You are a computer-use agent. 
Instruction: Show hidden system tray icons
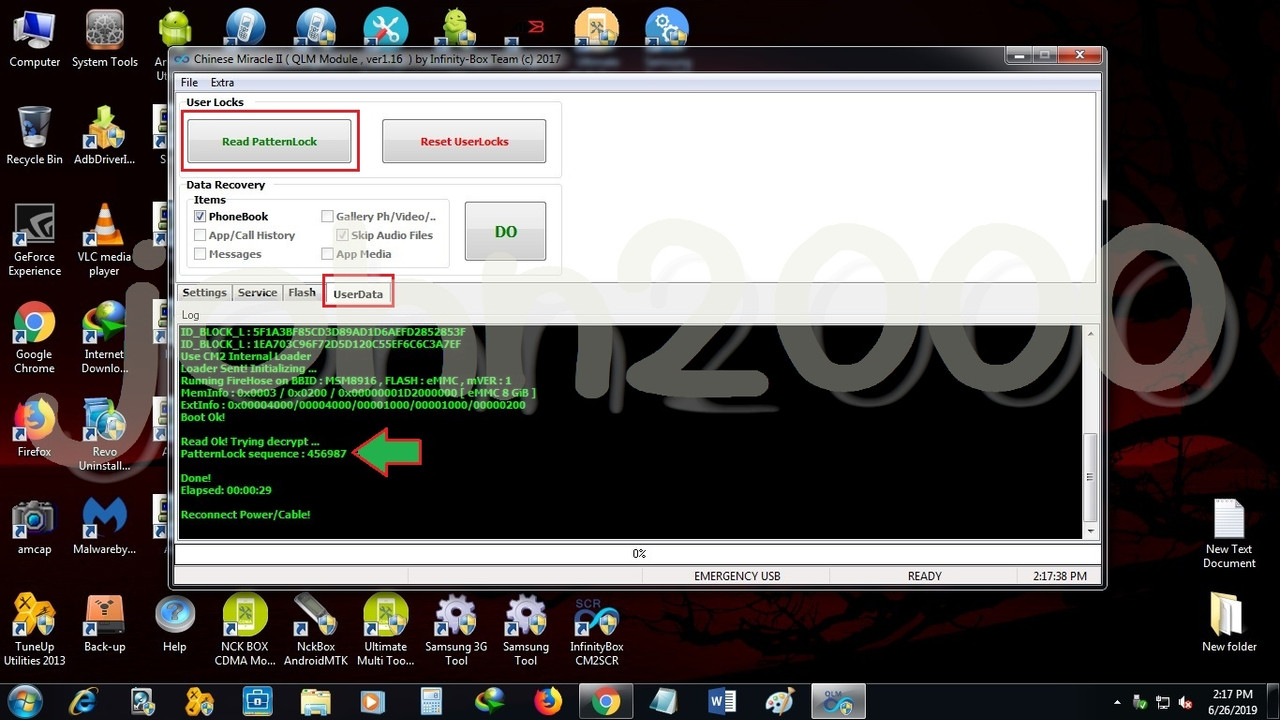click(1115, 702)
